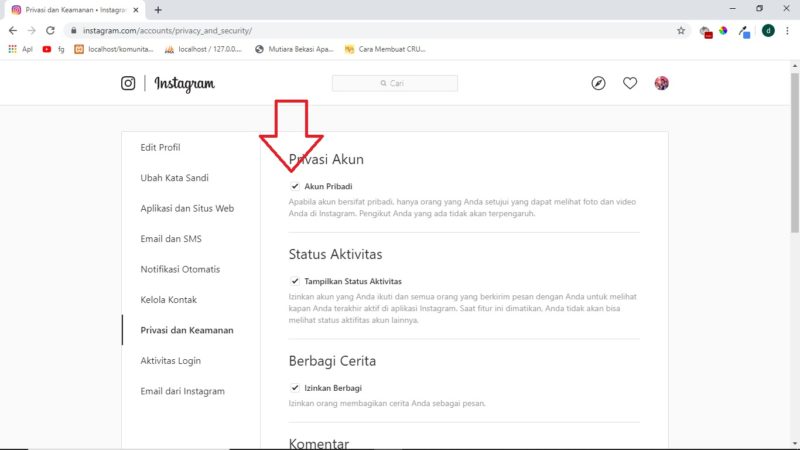Click the page vertical scrollbar thumb
Screen dimensions: 800x450
(795, 152)
